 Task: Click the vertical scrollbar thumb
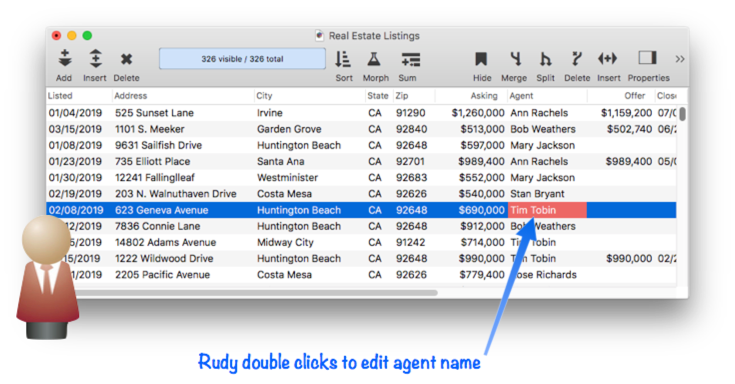(x=682, y=114)
